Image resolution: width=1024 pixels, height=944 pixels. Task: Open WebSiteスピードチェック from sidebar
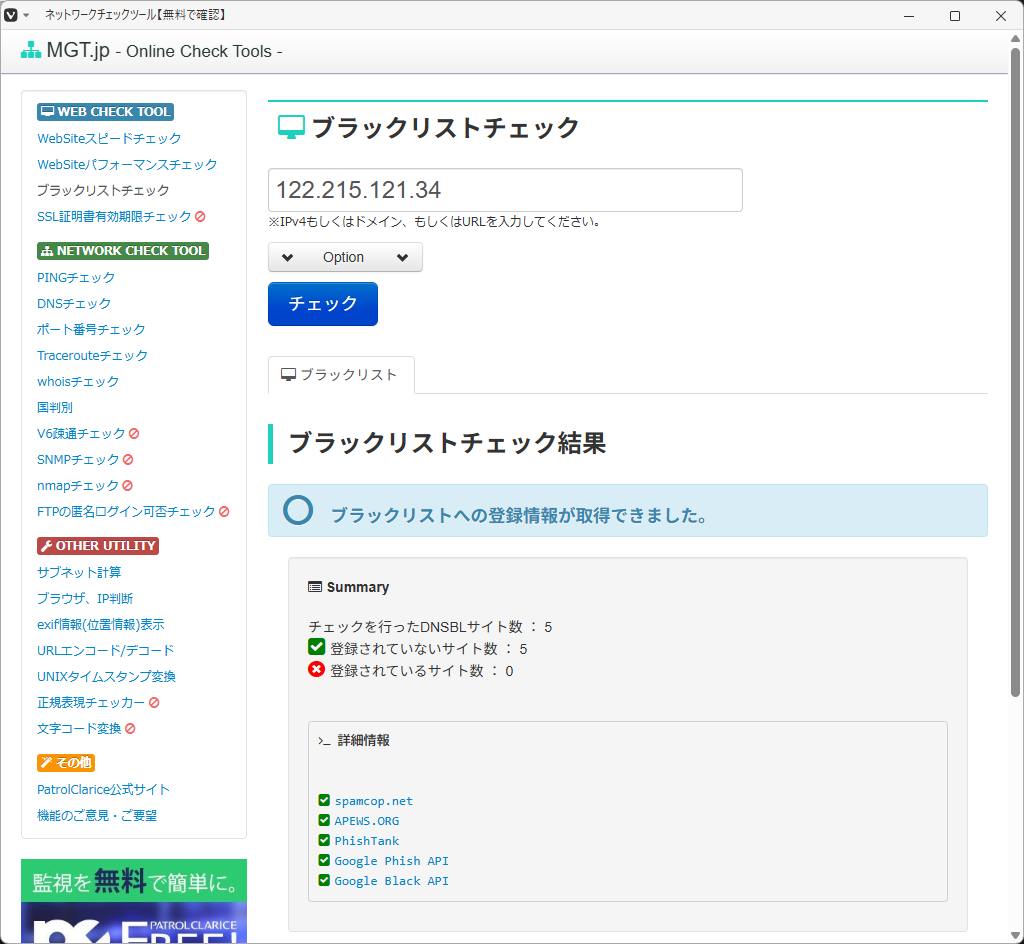[x=109, y=138]
